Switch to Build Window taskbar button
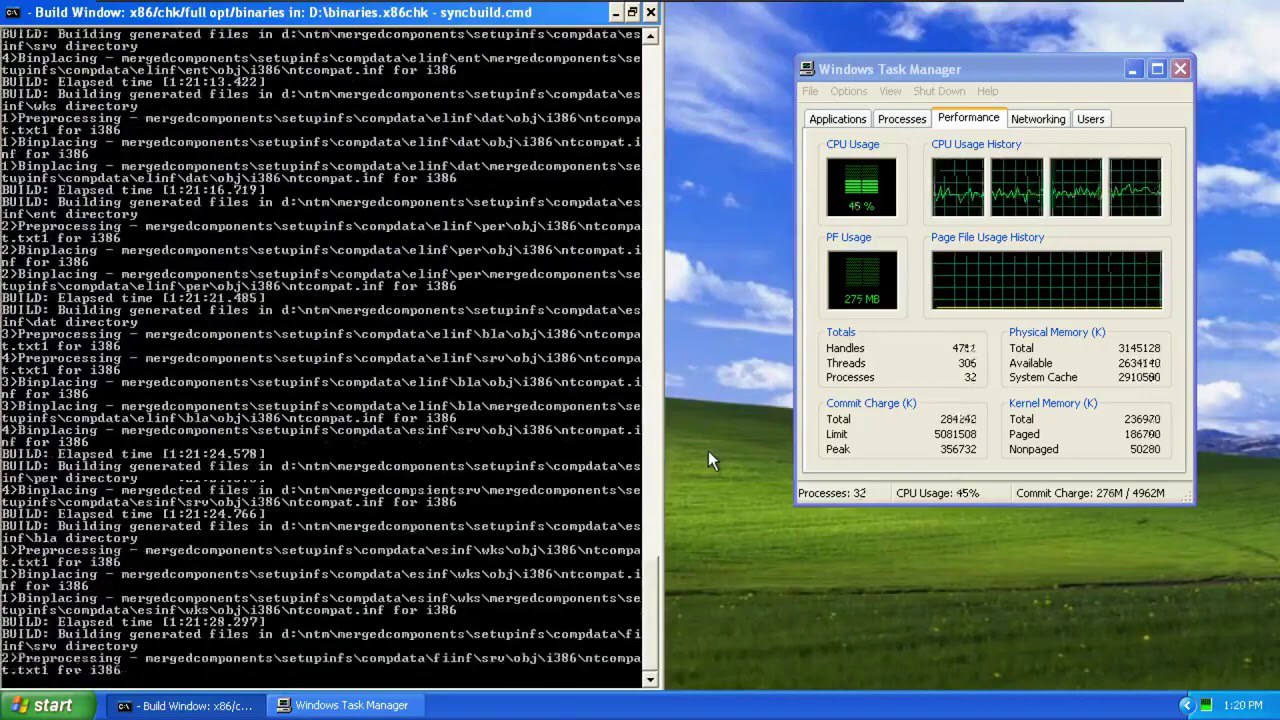Image resolution: width=1280 pixels, height=720 pixels. 186,706
